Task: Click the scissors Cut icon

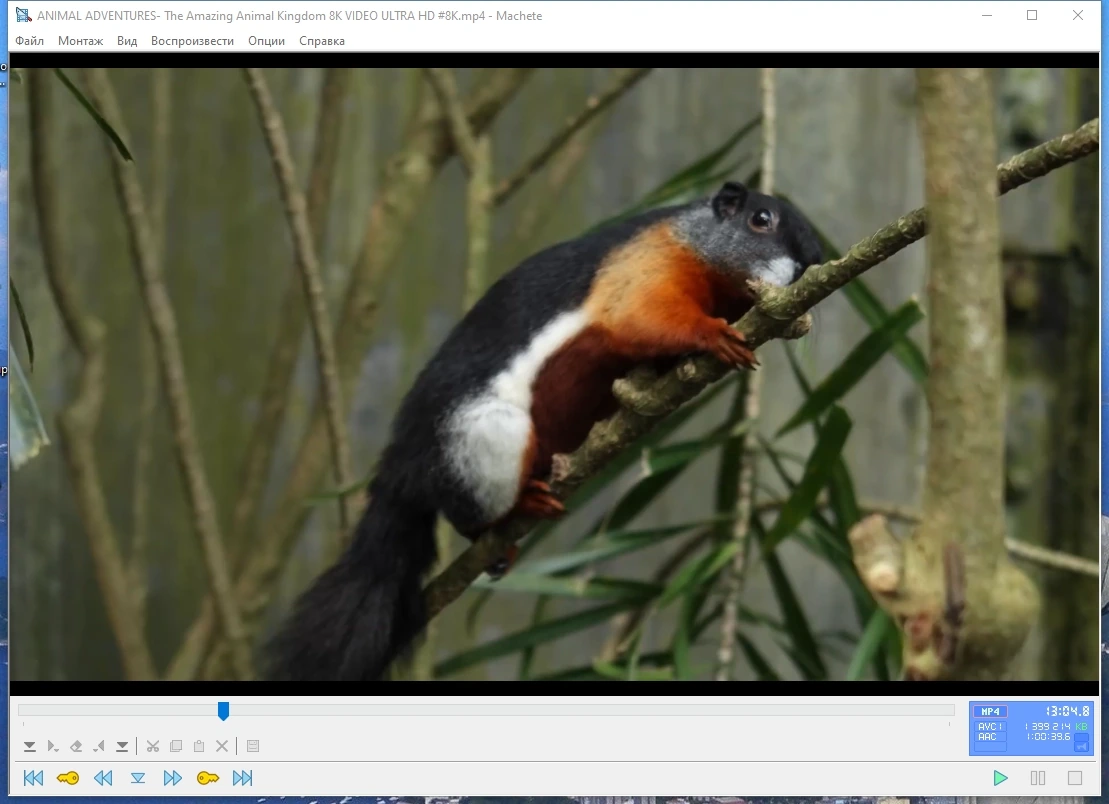Action: 153,746
